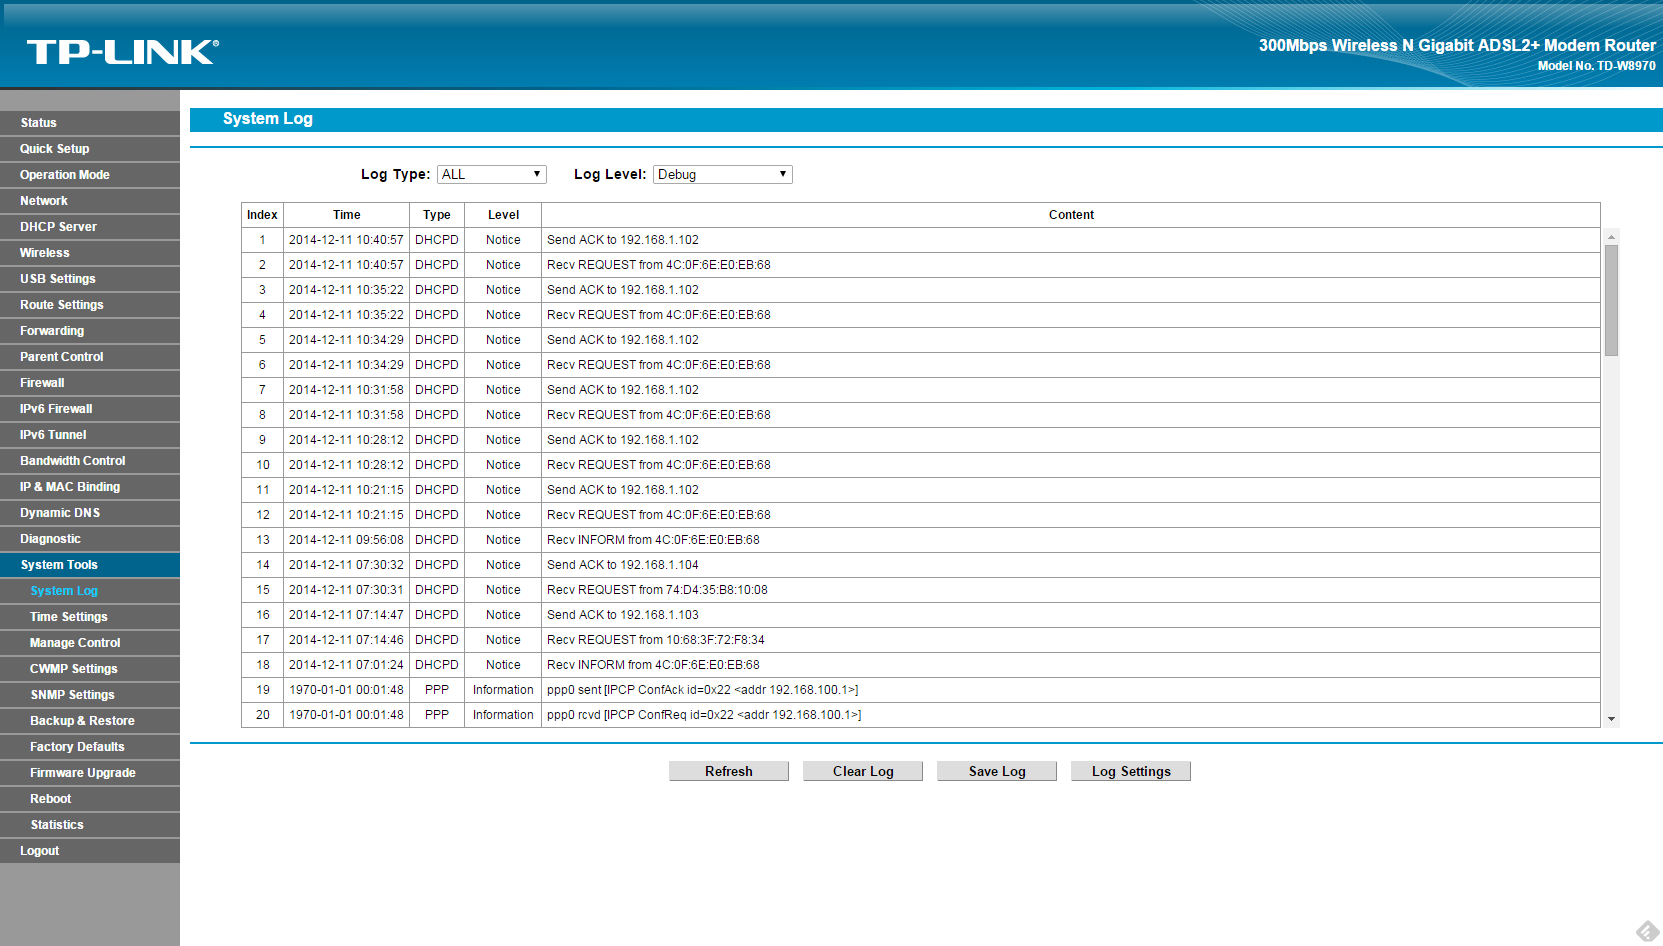Image resolution: width=1663 pixels, height=946 pixels.
Task: Go to Route Settings
Action: coord(90,305)
